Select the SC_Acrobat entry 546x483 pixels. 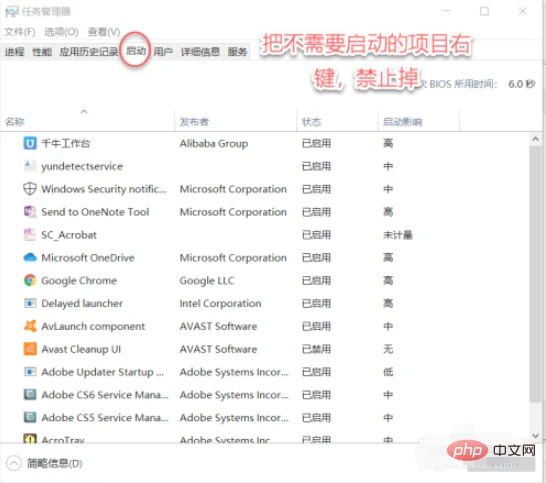tap(69, 235)
